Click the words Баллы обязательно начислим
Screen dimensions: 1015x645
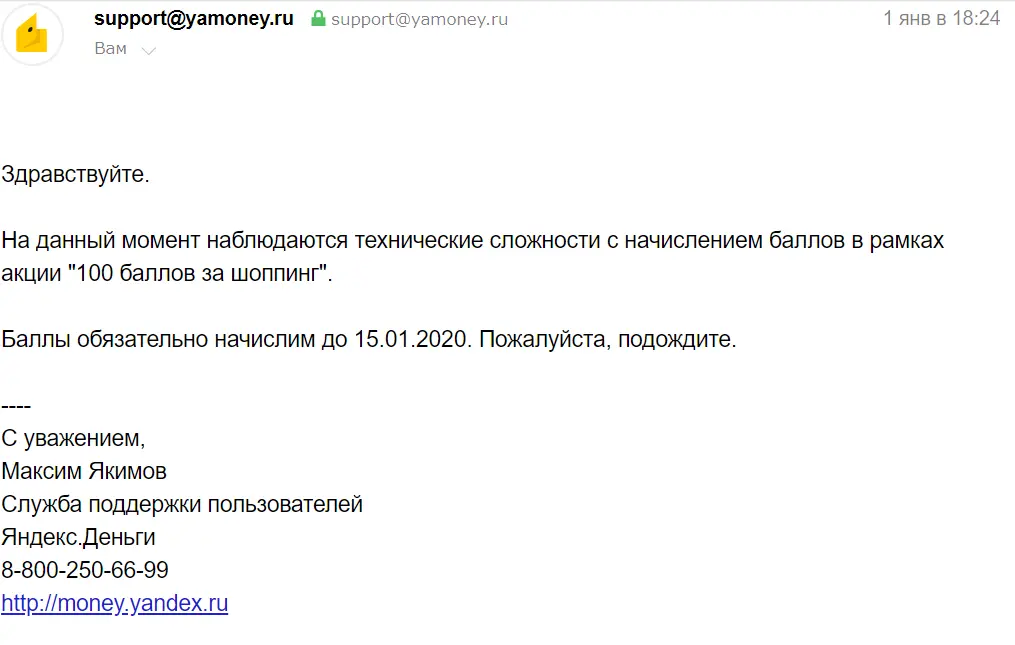[159, 339]
